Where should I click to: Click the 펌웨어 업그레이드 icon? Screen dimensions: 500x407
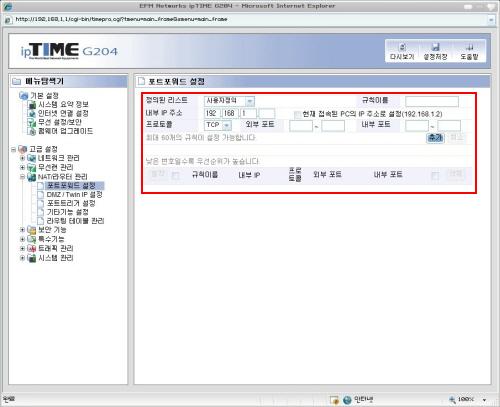click(32, 131)
